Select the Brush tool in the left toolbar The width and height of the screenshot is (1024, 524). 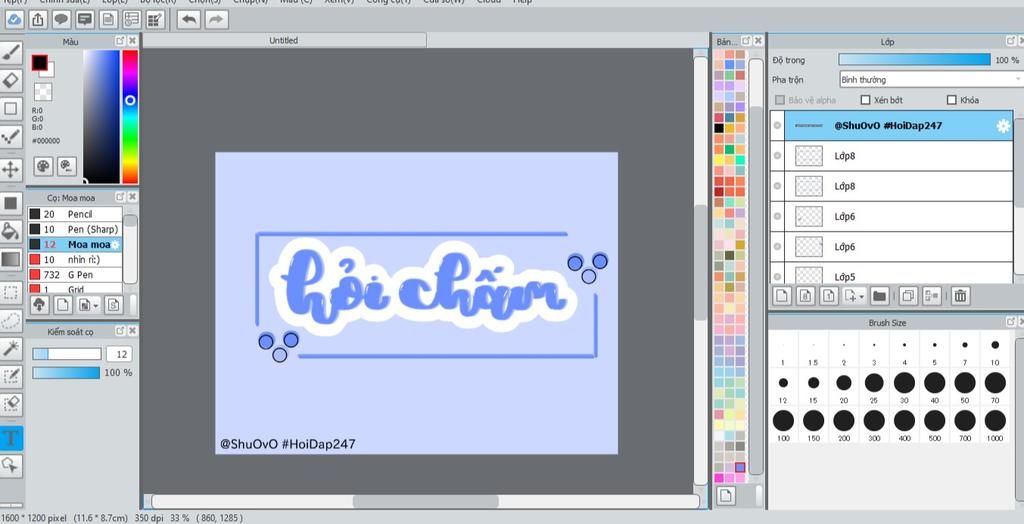point(11,52)
